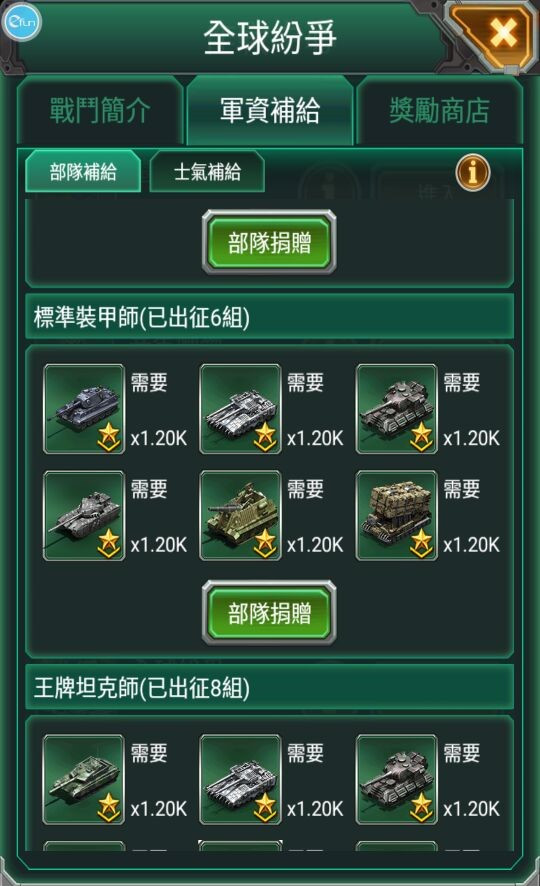The image size is (540, 886).
Task: Tap the Efun logo badge
Action: point(21,22)
